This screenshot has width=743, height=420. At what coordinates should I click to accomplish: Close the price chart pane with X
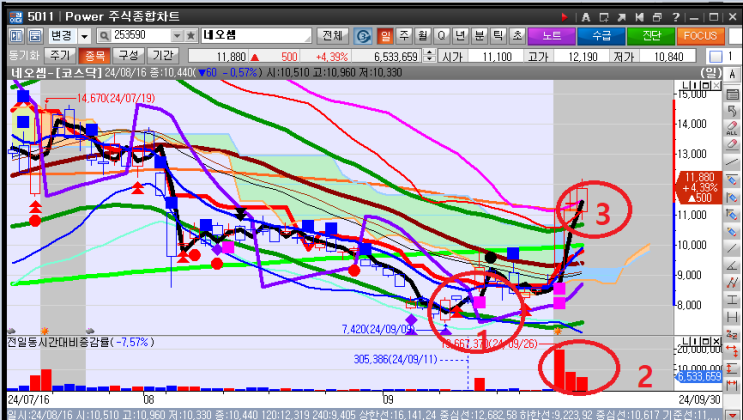pos(716,85)
